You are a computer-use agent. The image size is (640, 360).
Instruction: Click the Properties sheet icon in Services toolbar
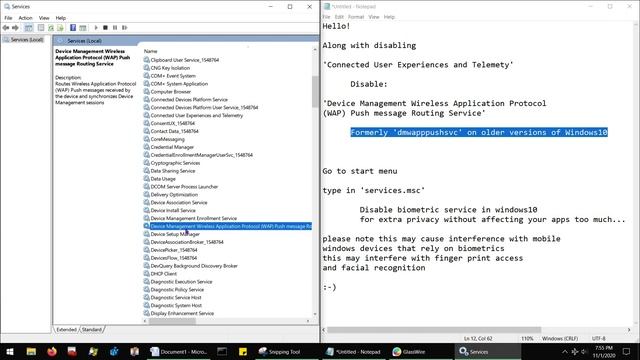click(41, 28)
